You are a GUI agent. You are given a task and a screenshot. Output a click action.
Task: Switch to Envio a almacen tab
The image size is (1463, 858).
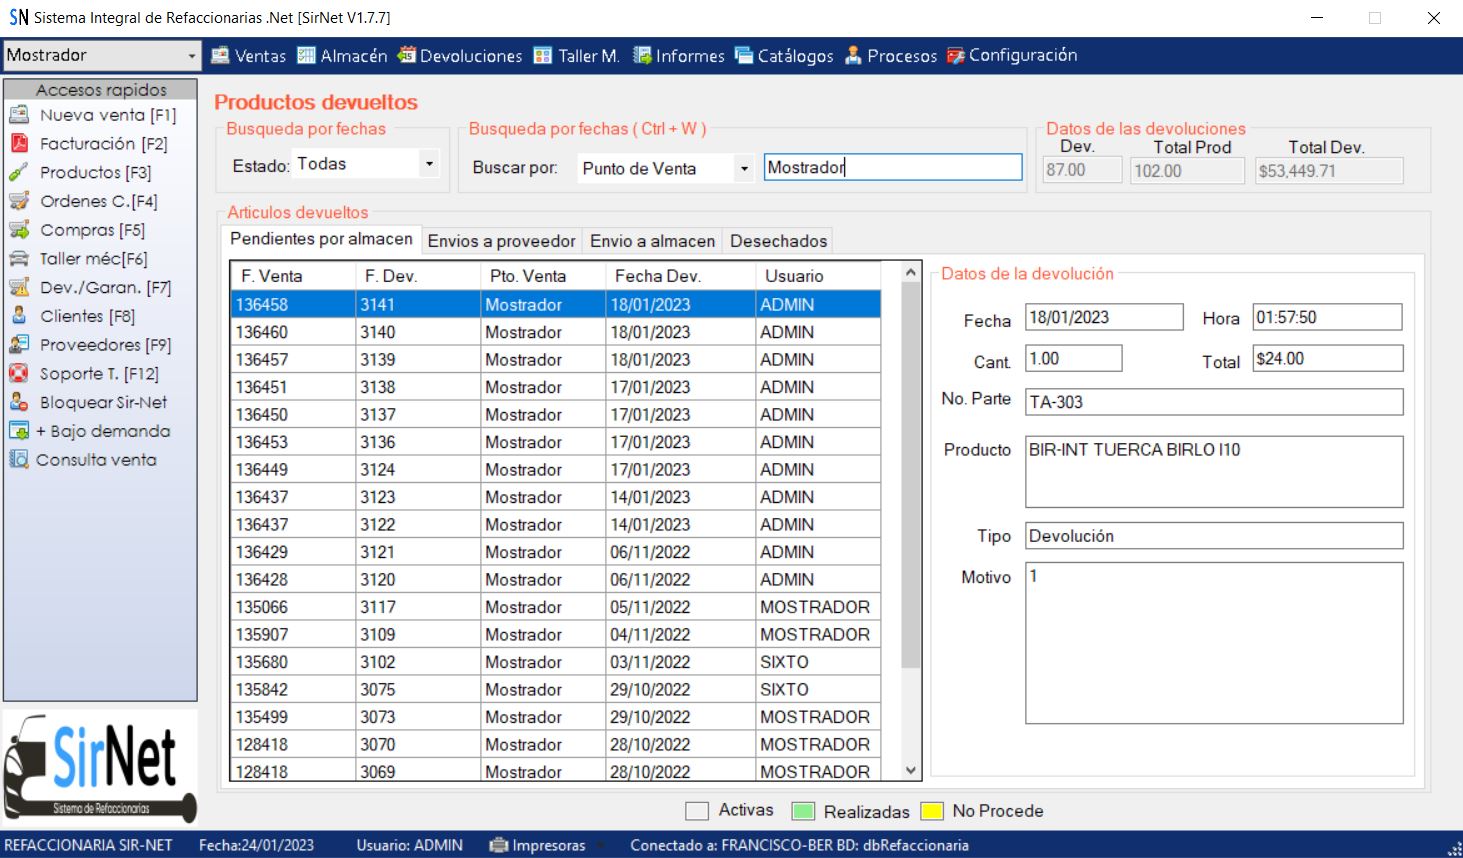(x=652, y=241)
